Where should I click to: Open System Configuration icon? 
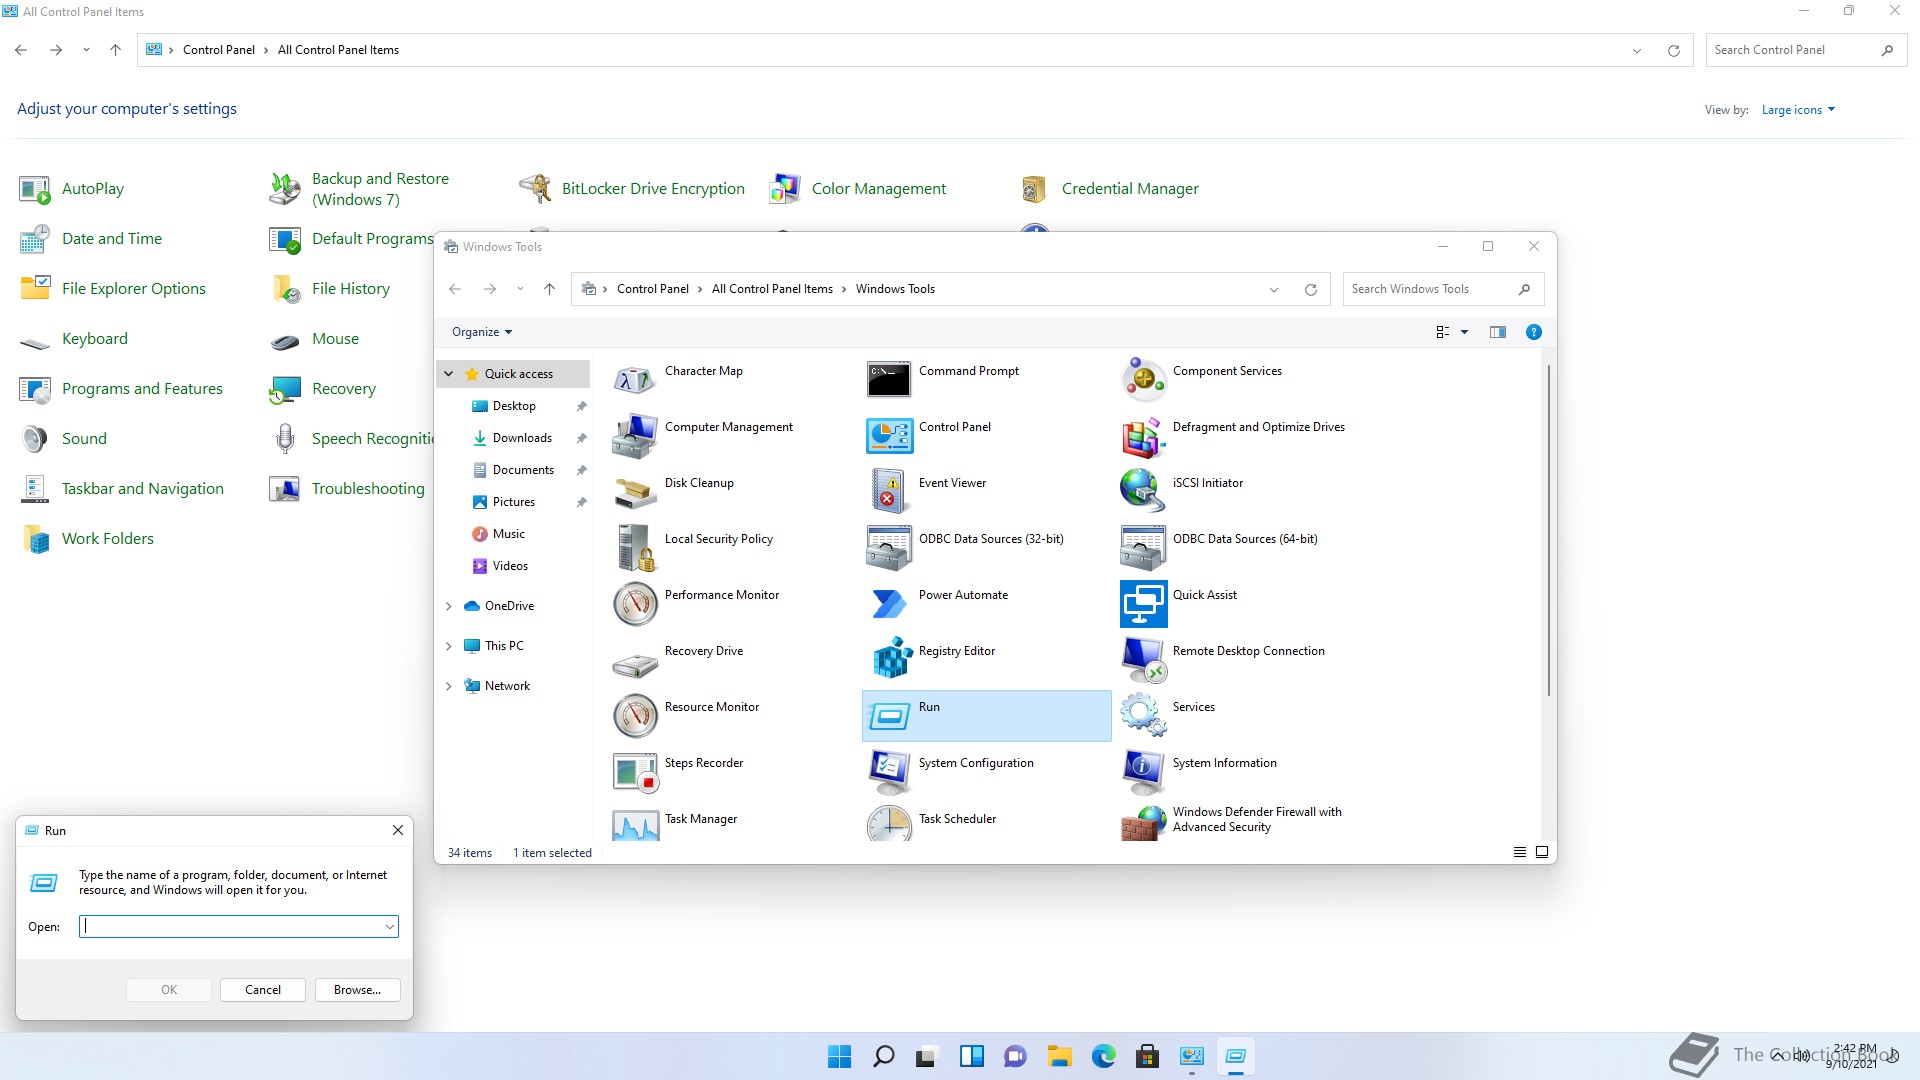pos(889,772)
